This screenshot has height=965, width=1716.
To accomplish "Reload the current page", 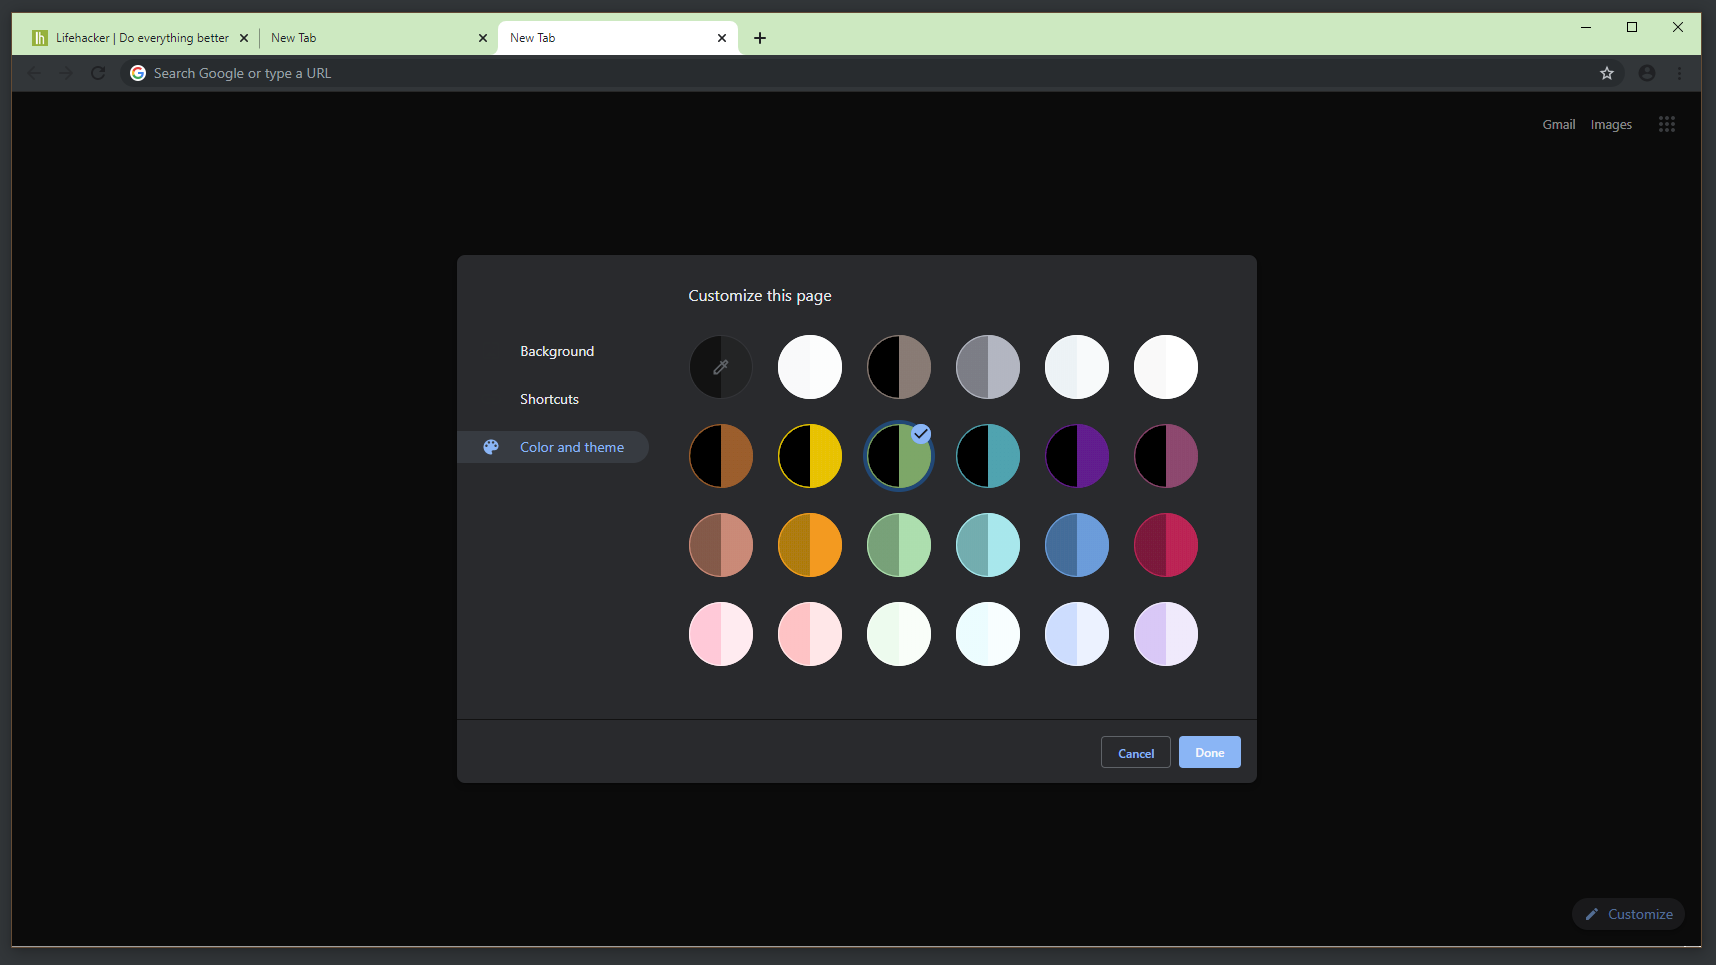I will (x=98, y=73).
